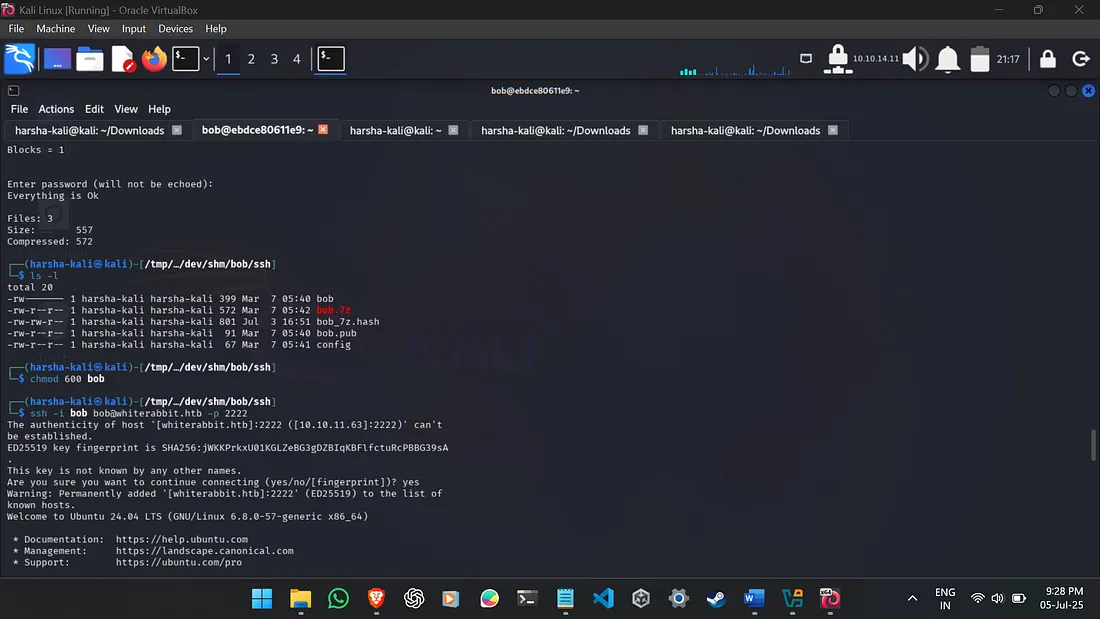Open the notification bell in the tray

click(x=946, y=59)
